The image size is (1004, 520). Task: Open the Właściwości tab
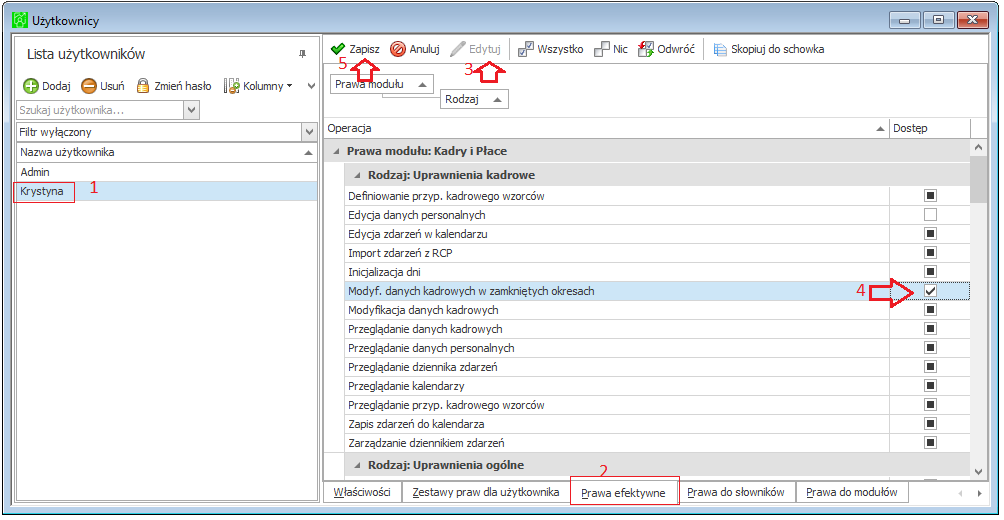362,492
